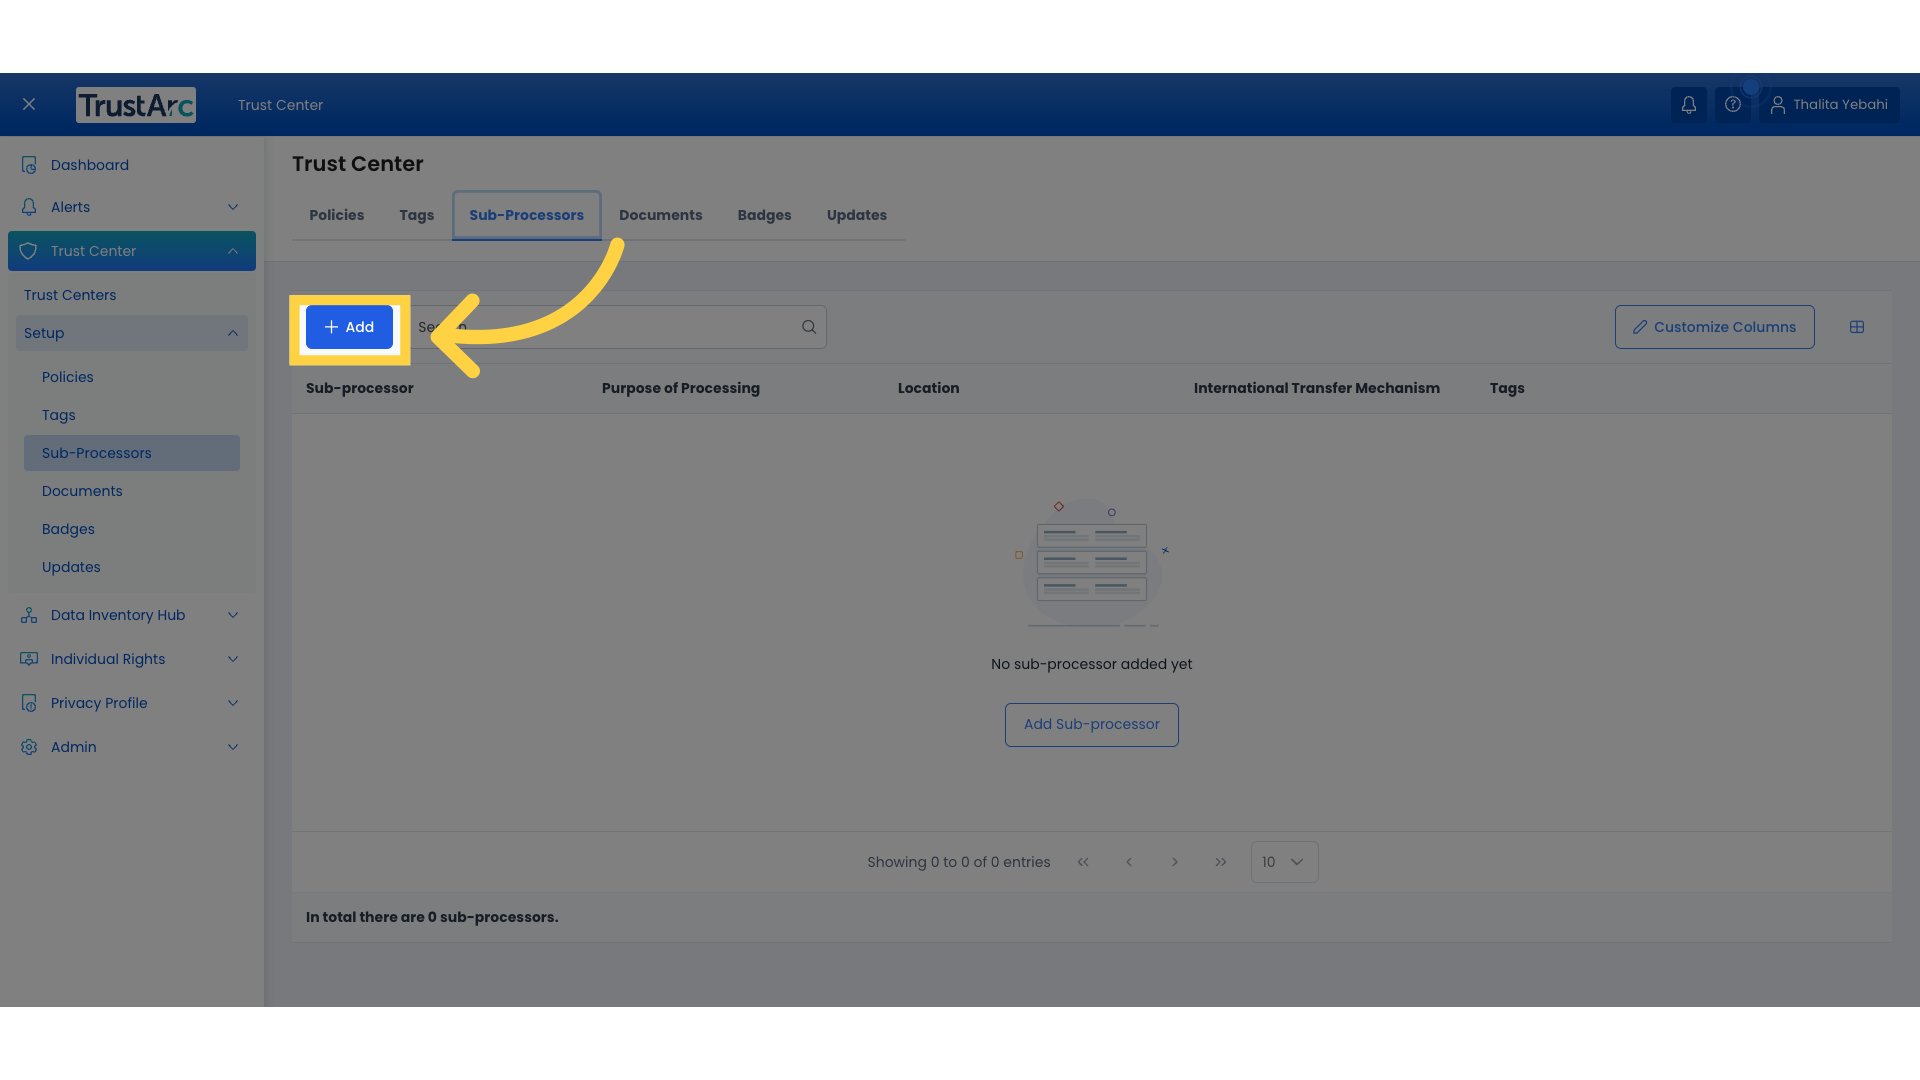This screenshot has height=1080, width=1920.
Task: Click in the search input field
Action: coord(614,327)
